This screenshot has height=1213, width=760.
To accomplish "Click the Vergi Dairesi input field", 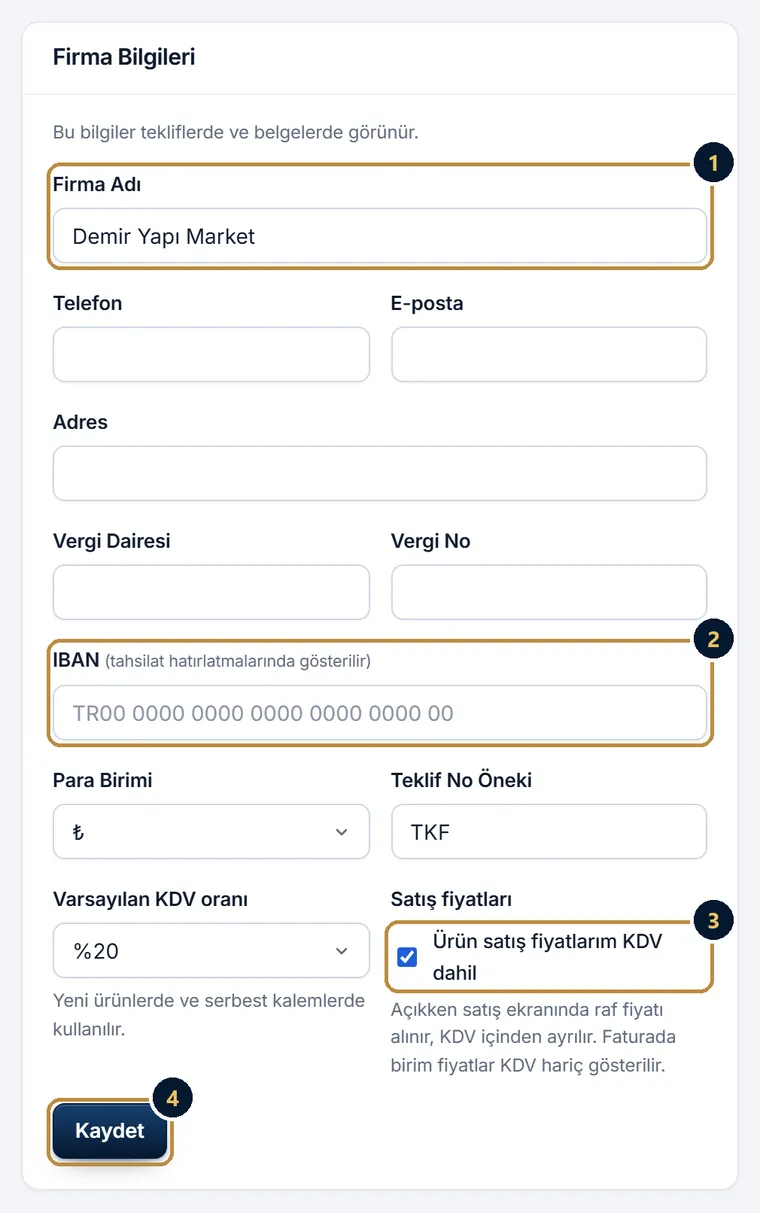I will click(211, 592).
